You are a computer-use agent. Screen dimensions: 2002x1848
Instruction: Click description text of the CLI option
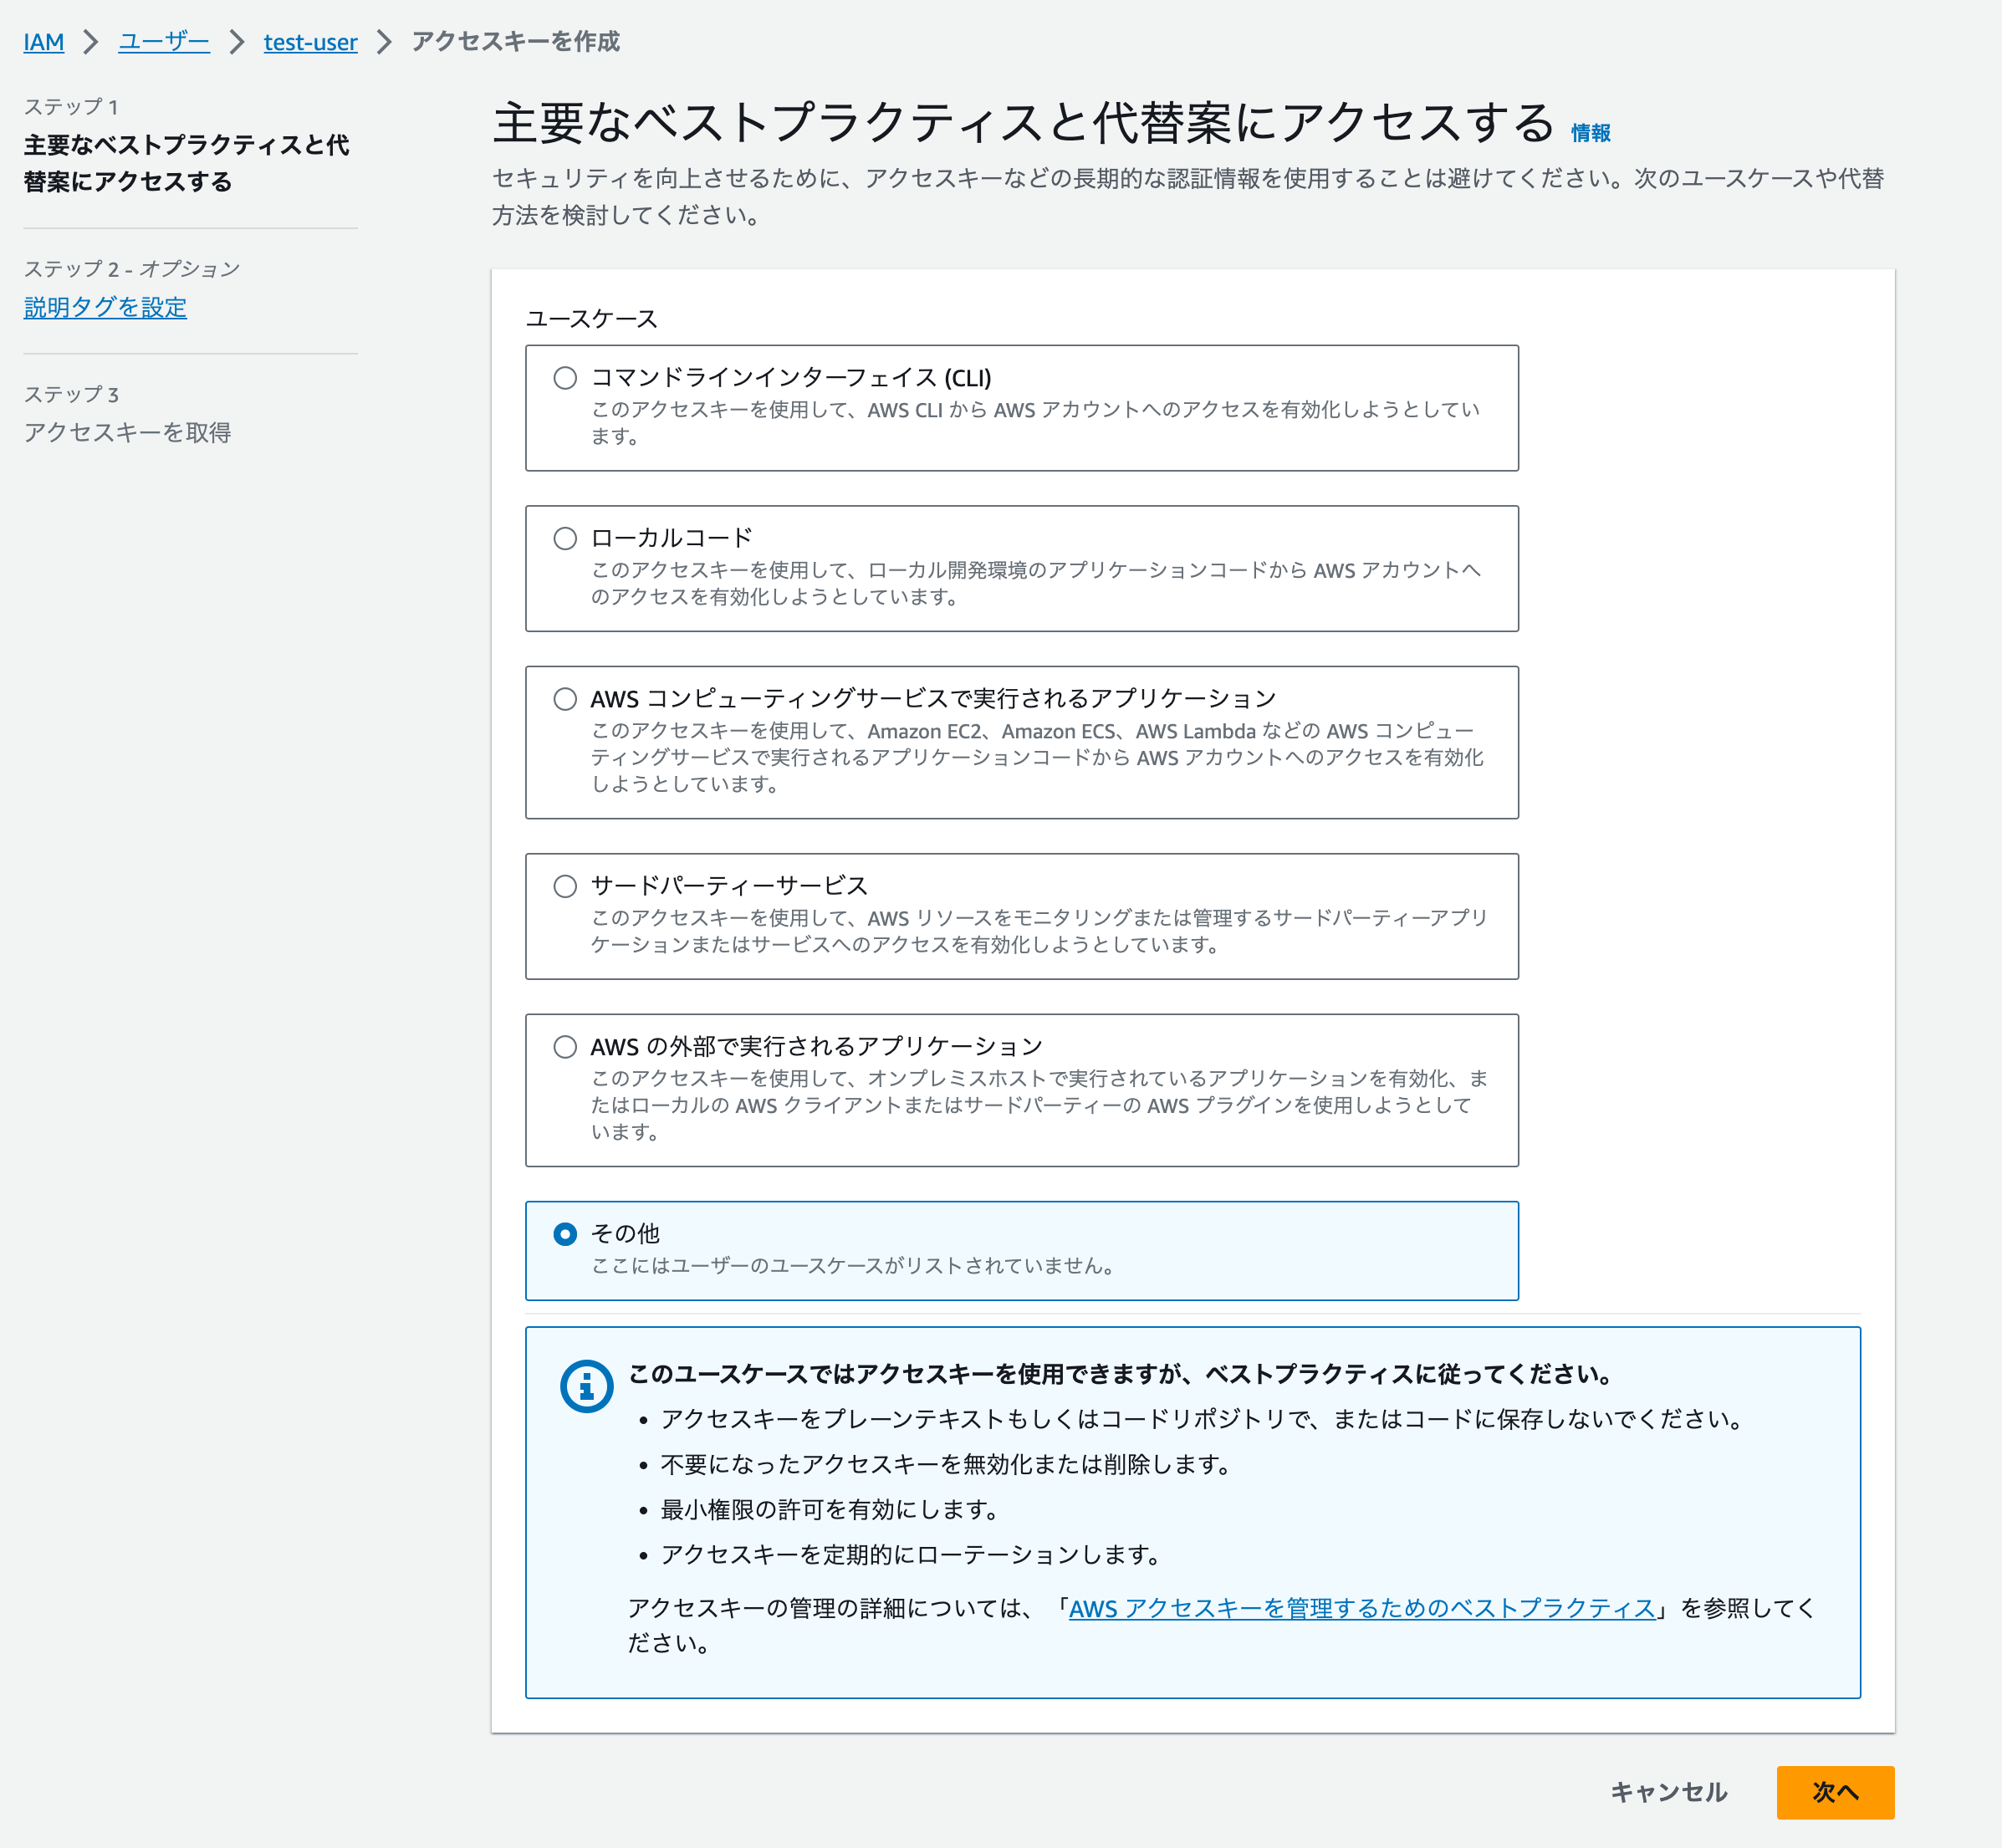click(x=1035, y=423)
